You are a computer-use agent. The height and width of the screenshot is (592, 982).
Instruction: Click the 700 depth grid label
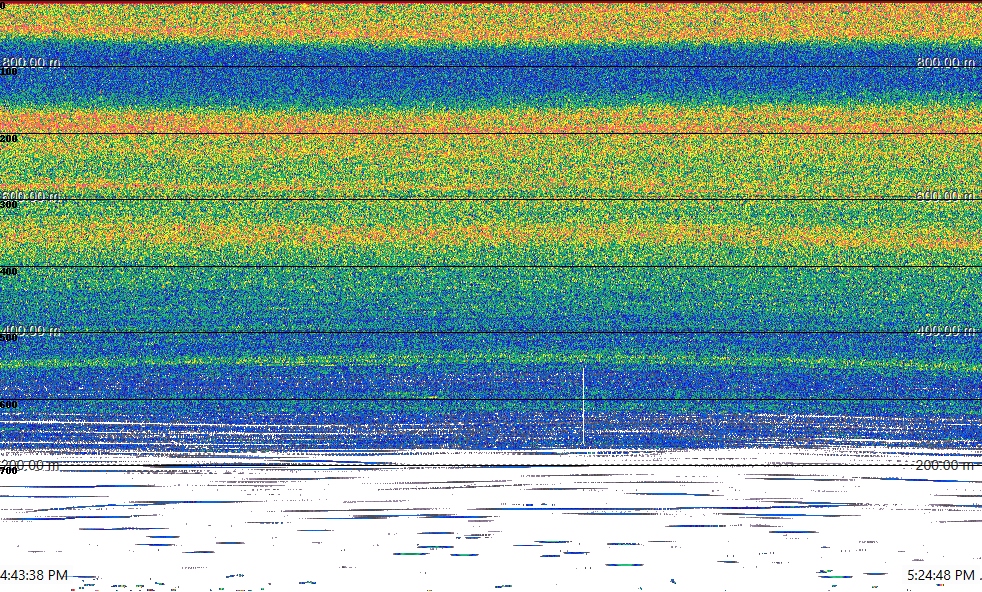[x=9, y=471]
